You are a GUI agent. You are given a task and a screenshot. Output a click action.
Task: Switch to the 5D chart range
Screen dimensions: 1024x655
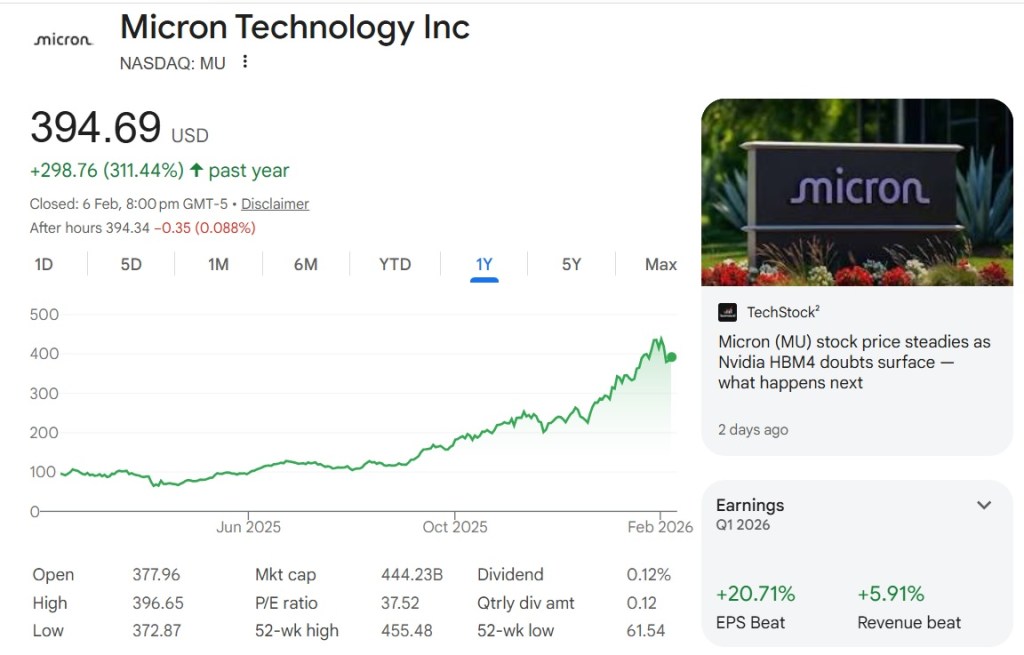click(x=131, y=264)
